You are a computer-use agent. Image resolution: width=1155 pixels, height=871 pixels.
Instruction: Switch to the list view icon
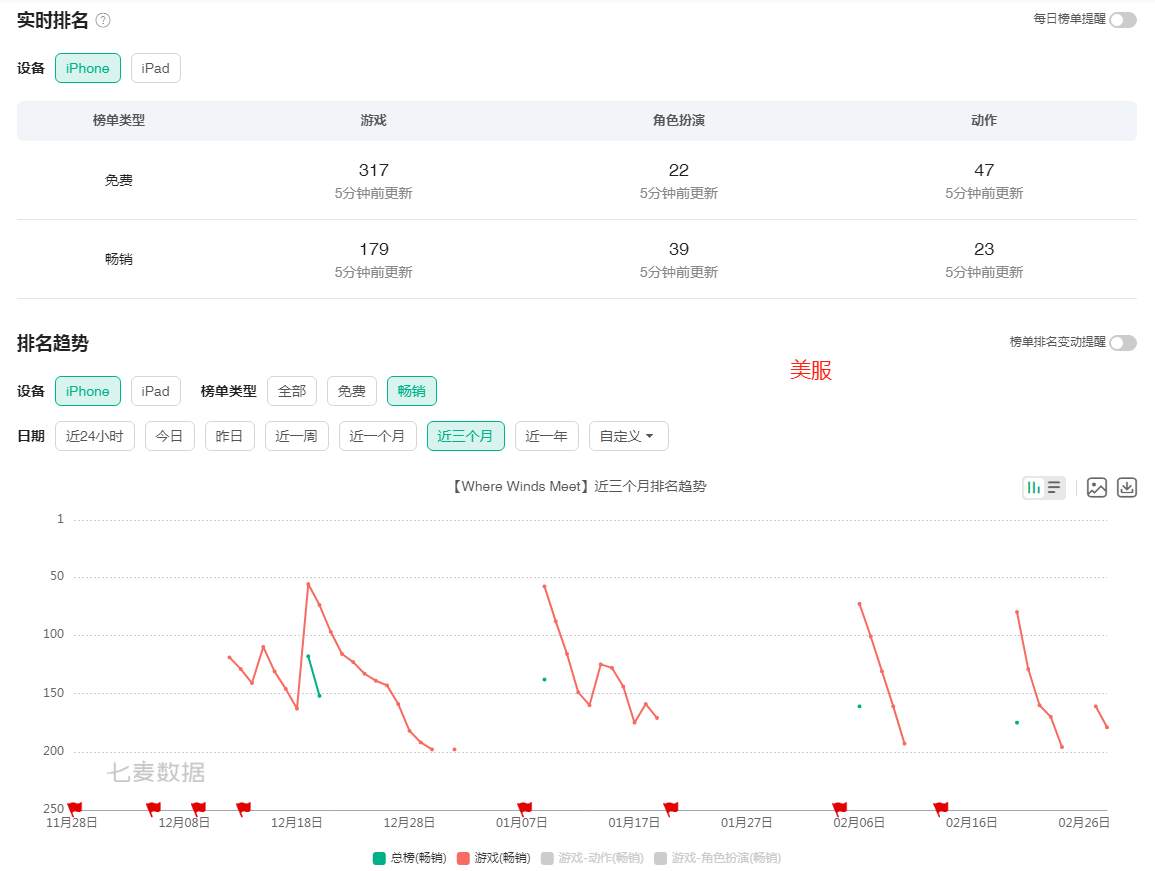click(x=1054, y=488)
